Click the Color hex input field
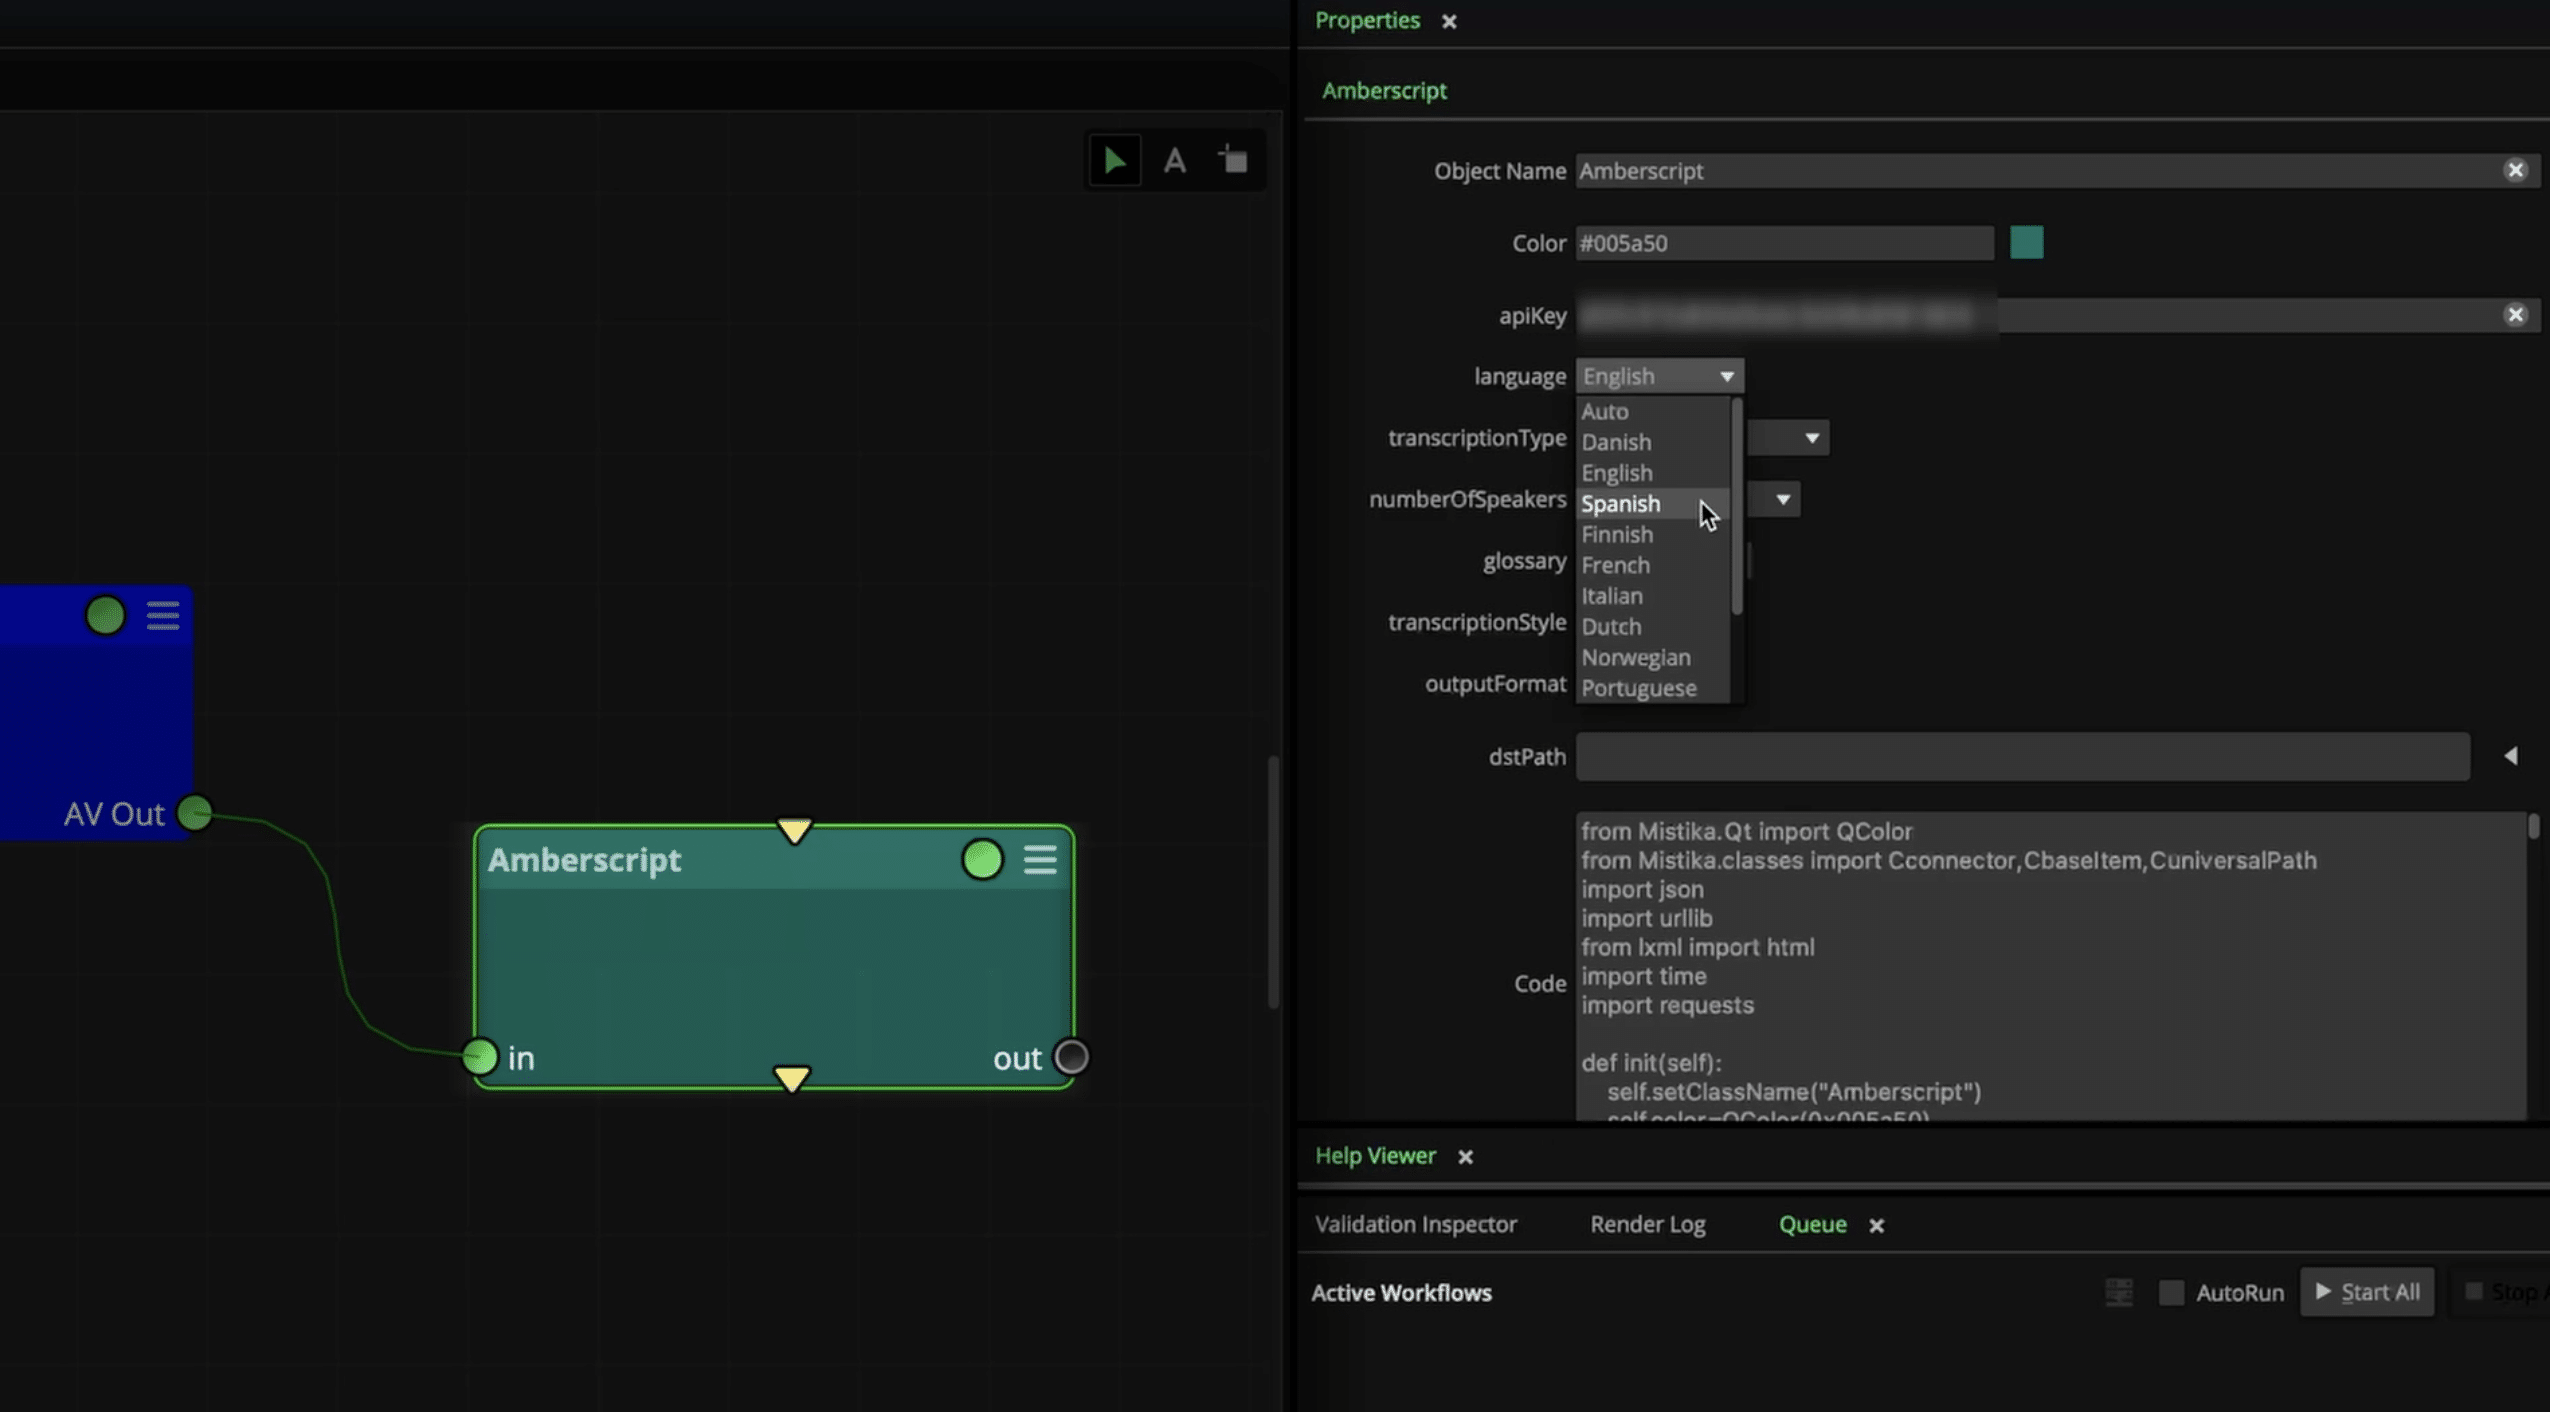Screen dimensions: 2550x1412 (x=1784, y=243)
